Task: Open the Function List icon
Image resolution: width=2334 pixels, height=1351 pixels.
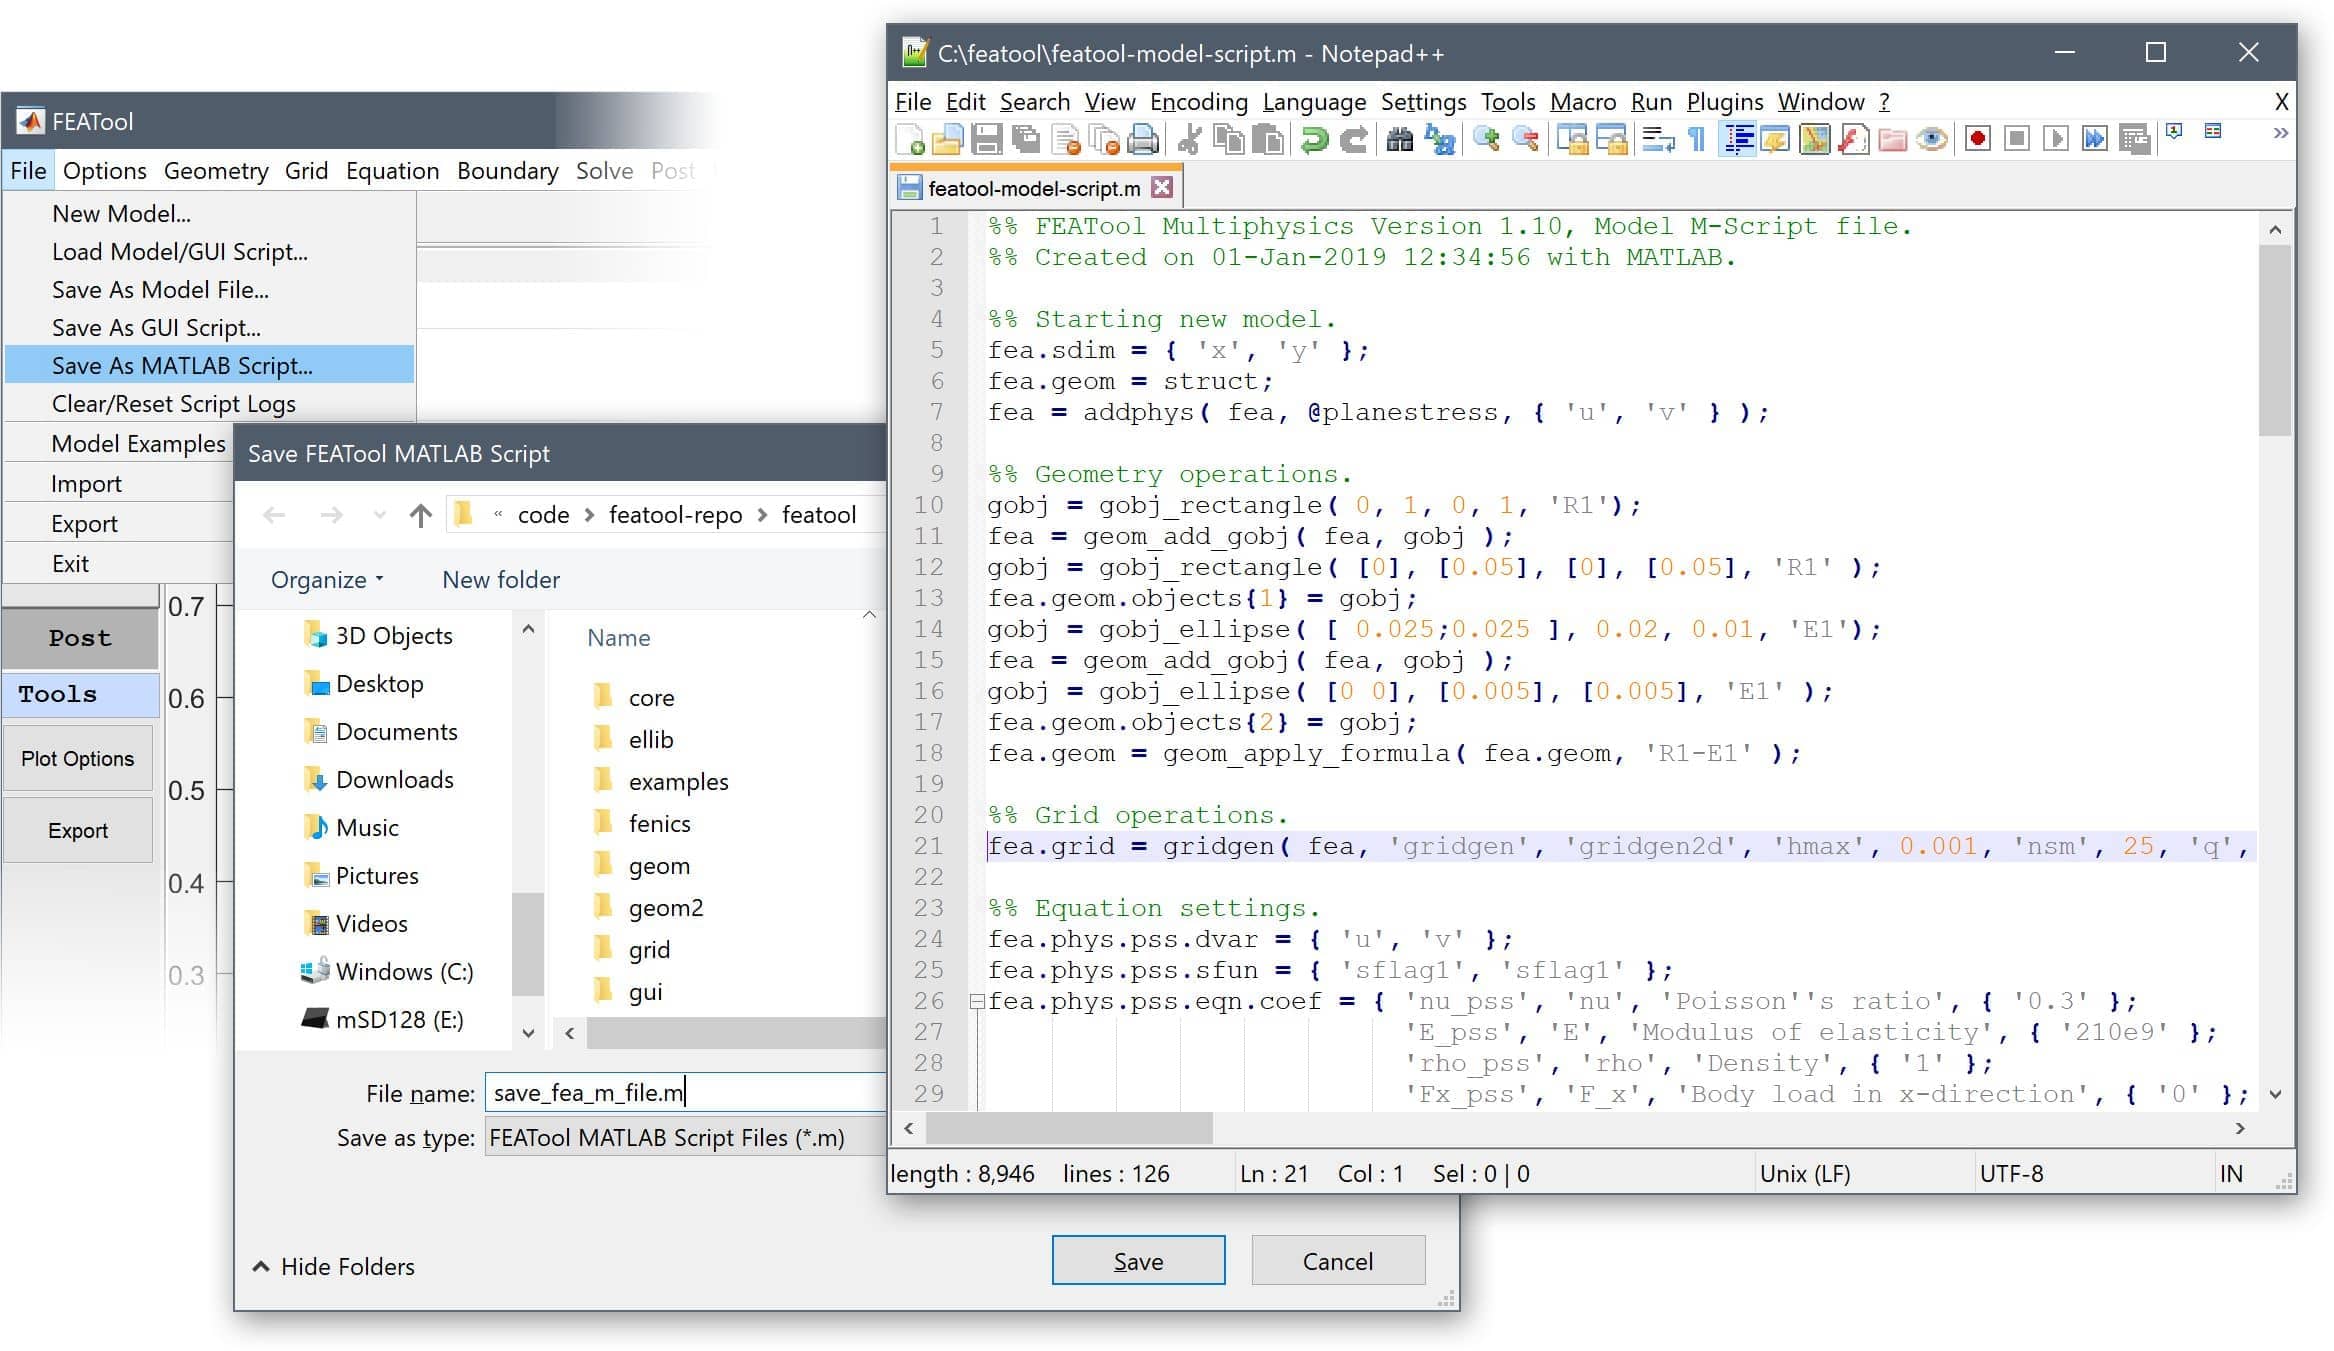Action: click(1853, 140)
